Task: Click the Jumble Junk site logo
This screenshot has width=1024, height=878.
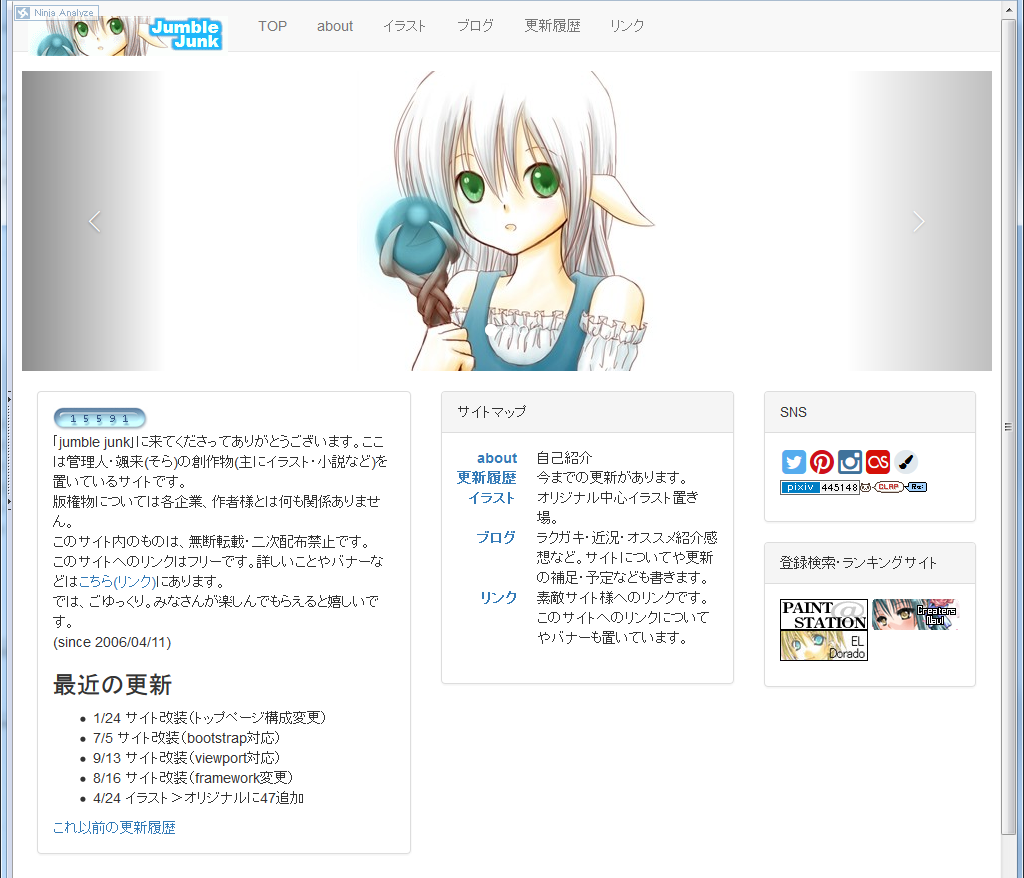Action: (x=128, y=35)
